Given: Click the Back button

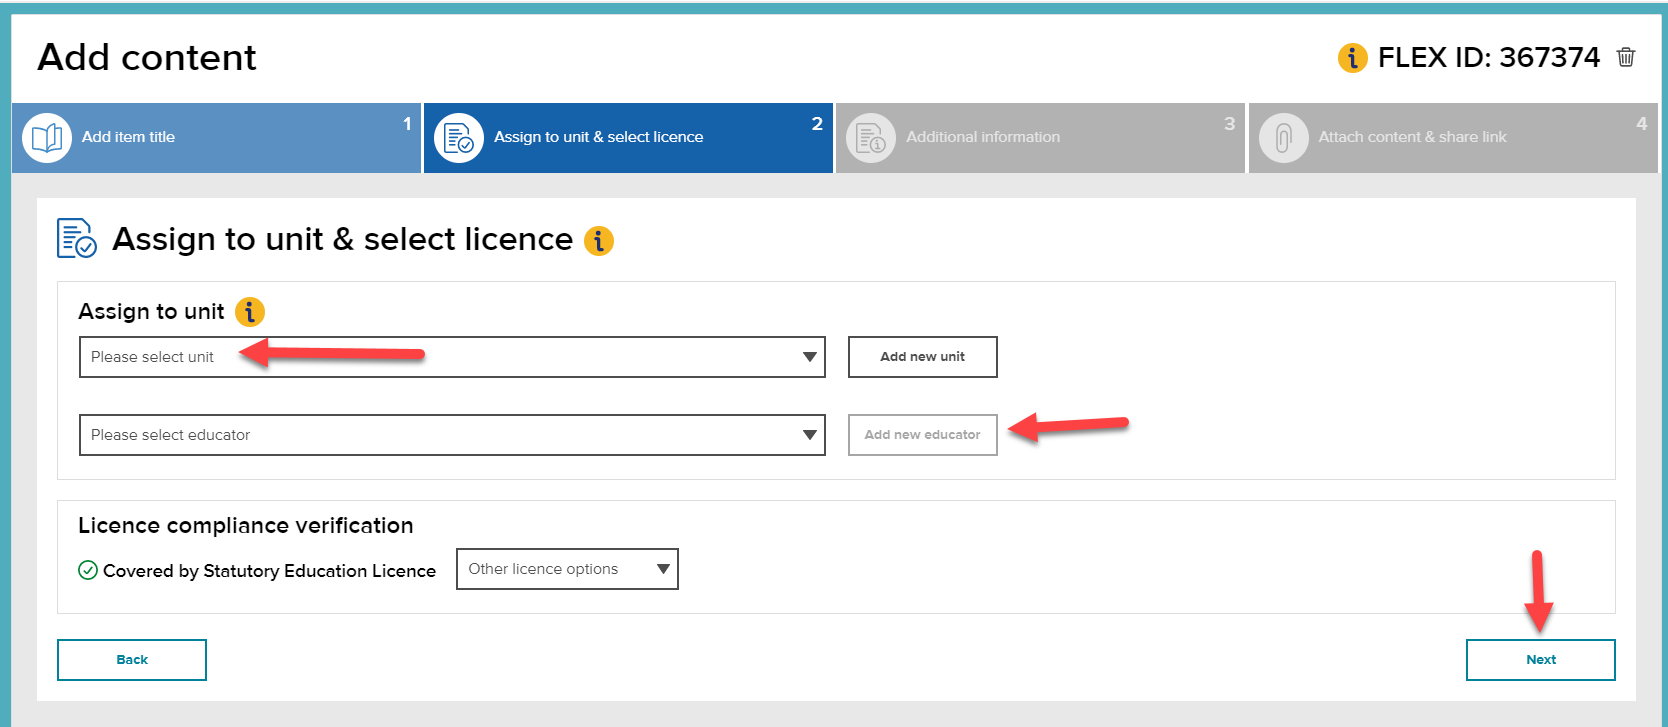Looking at the screenshot, I should [x=132, y=660].
